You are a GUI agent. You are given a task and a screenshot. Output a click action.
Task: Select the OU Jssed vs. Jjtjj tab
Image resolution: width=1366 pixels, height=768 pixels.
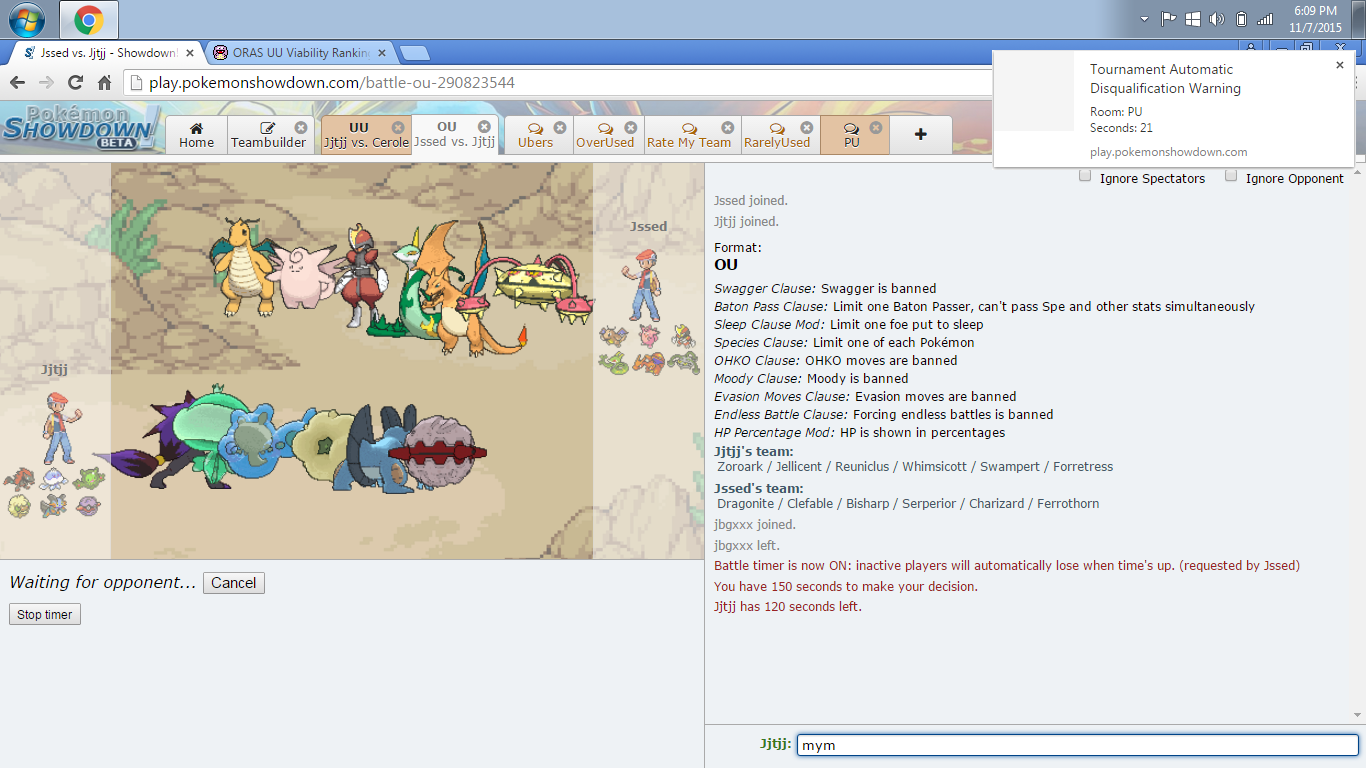454,134
